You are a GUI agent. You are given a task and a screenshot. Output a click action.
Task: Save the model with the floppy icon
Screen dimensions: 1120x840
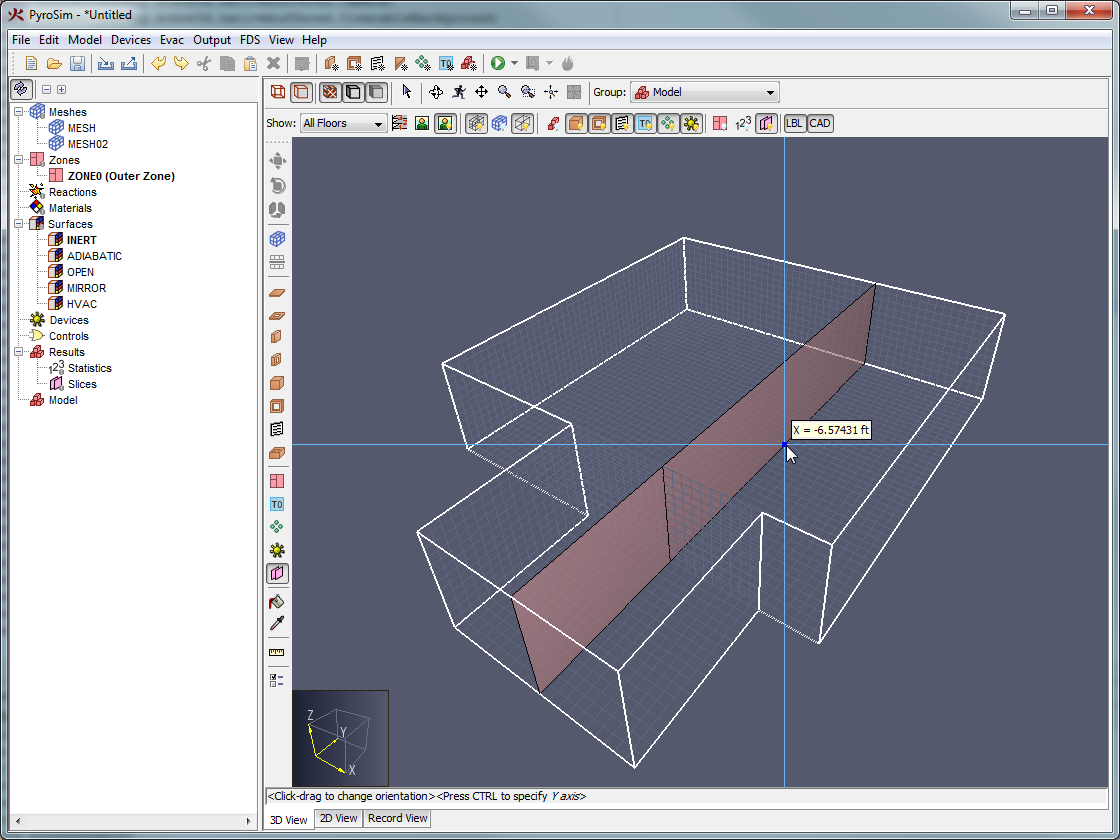tap(77, 64)
